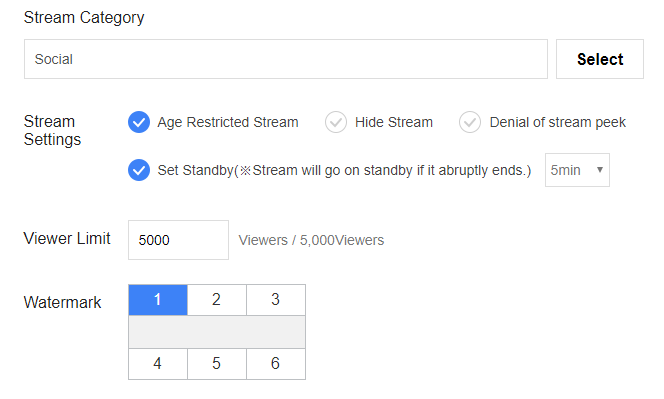The width and height of the screenshot is (664, 399).
Task: Click the Set Standby description text
Action: point(344,170)
